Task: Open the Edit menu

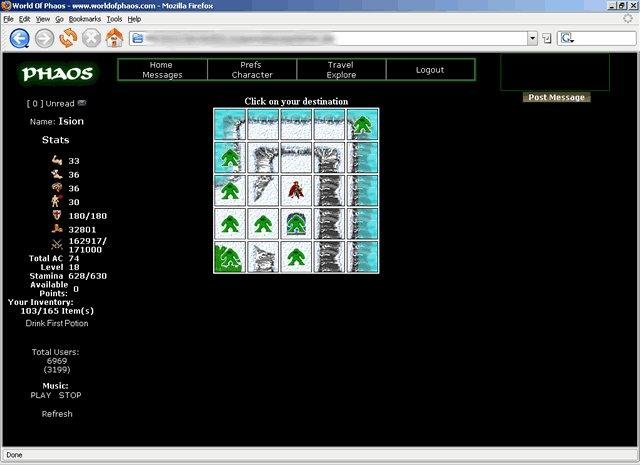Action: click(x=24, y=19)
